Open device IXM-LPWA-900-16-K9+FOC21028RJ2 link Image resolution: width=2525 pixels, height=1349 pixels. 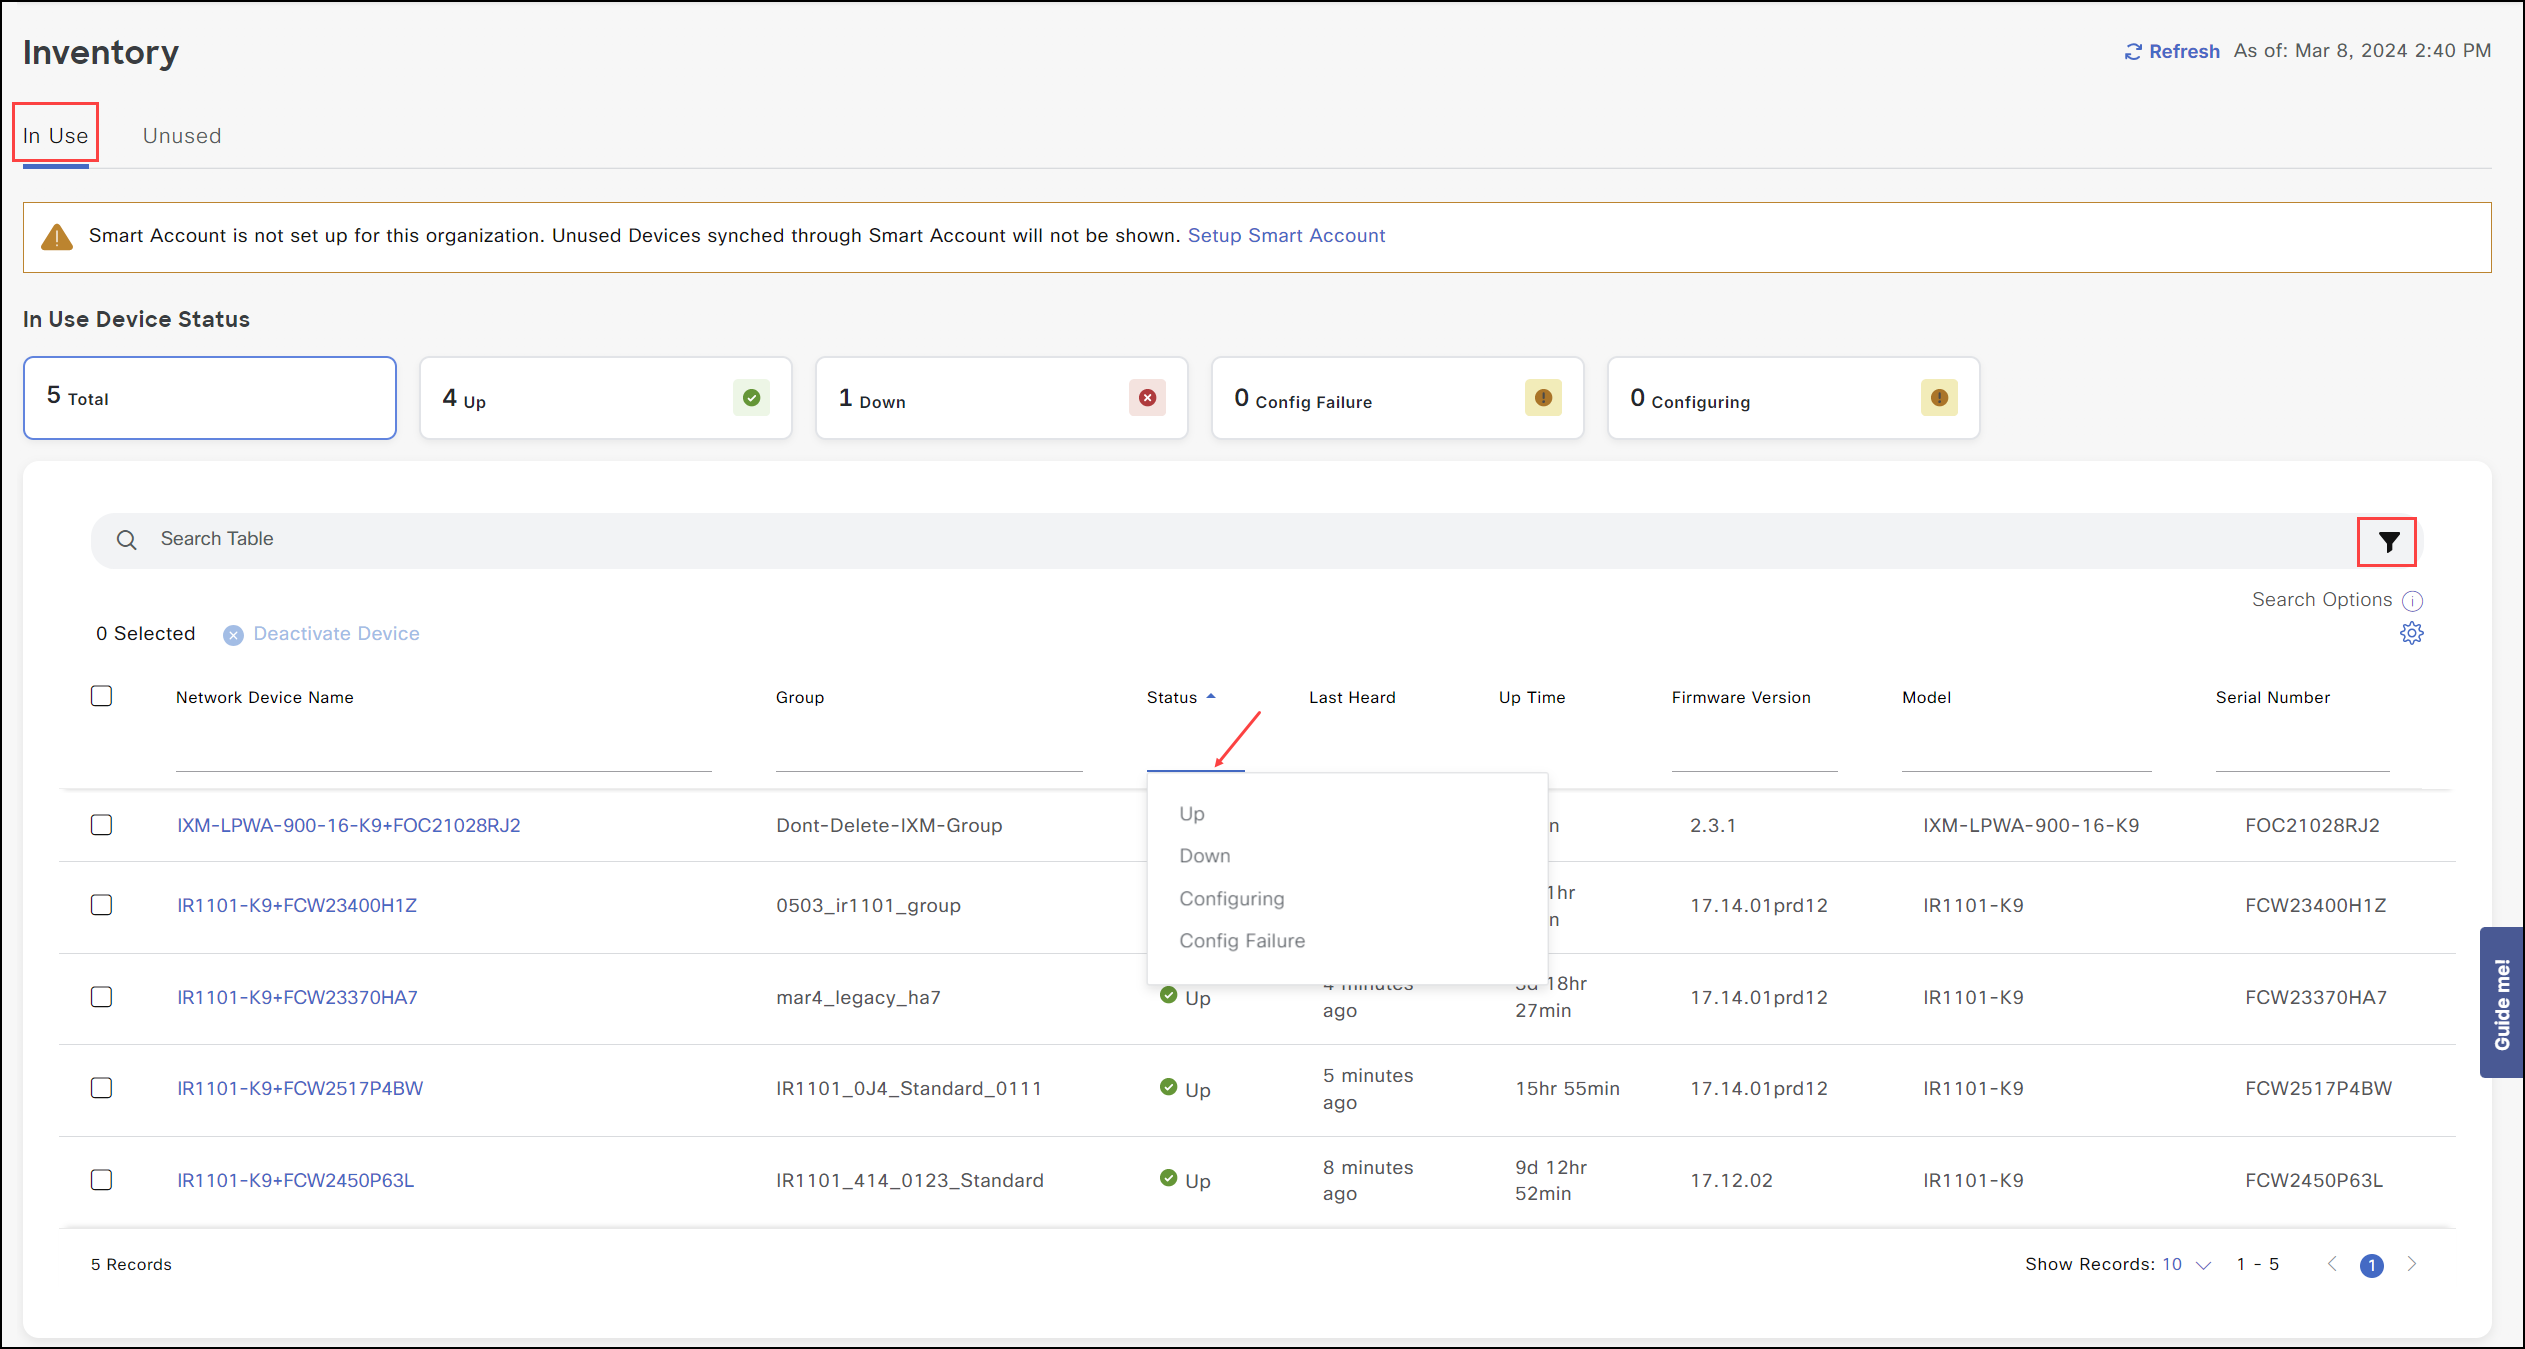click(x=349, y=825)
